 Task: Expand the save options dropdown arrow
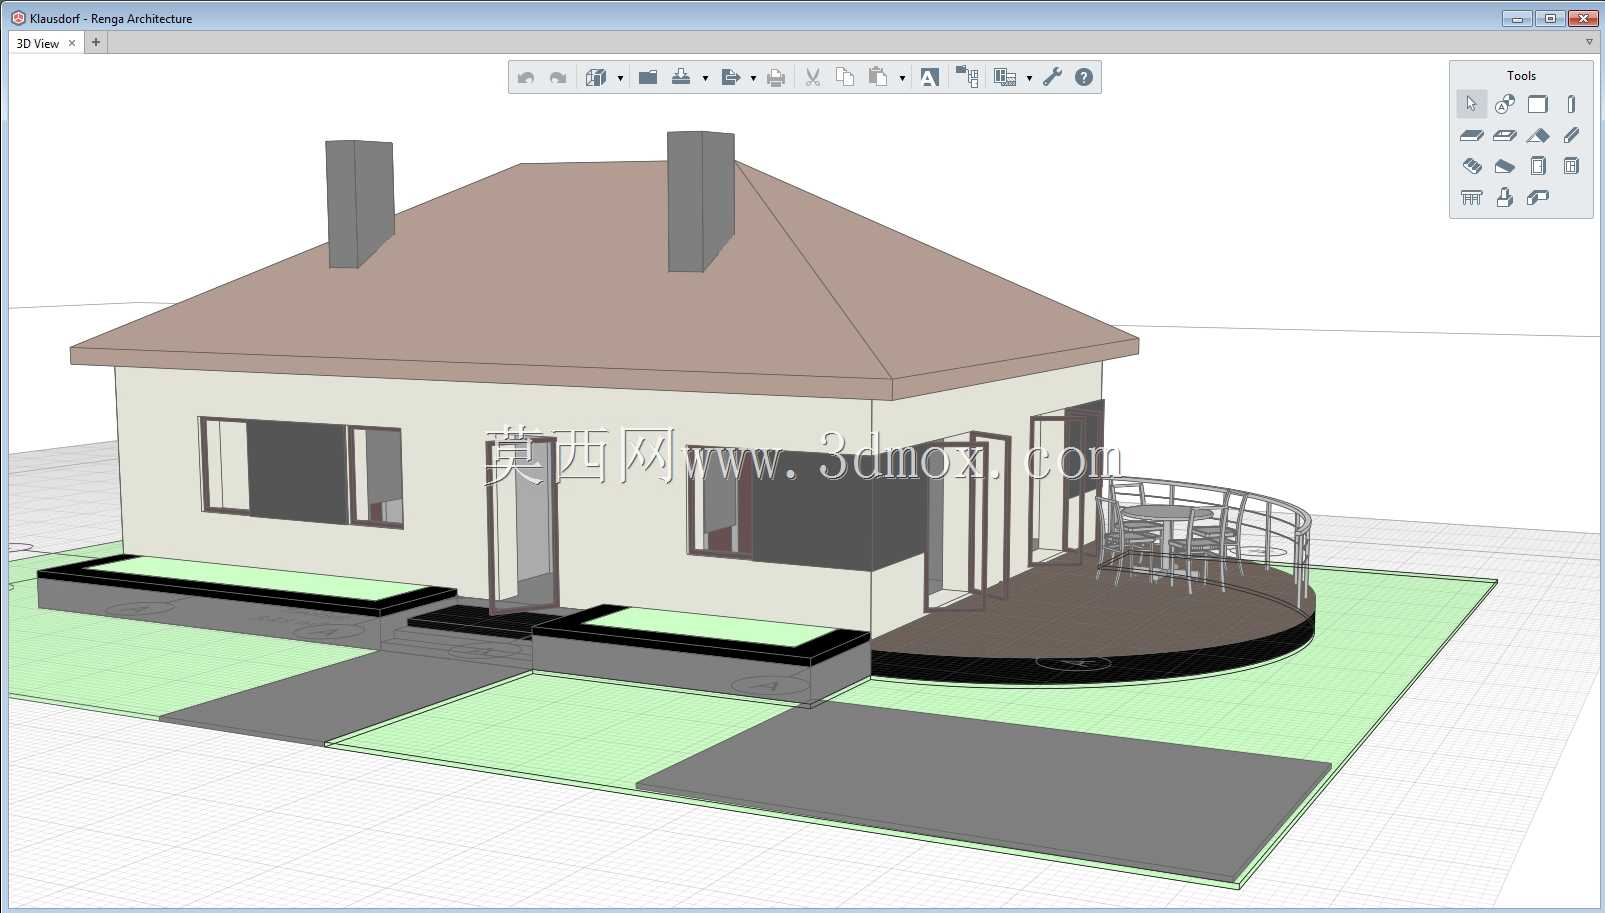click(705, 78)
